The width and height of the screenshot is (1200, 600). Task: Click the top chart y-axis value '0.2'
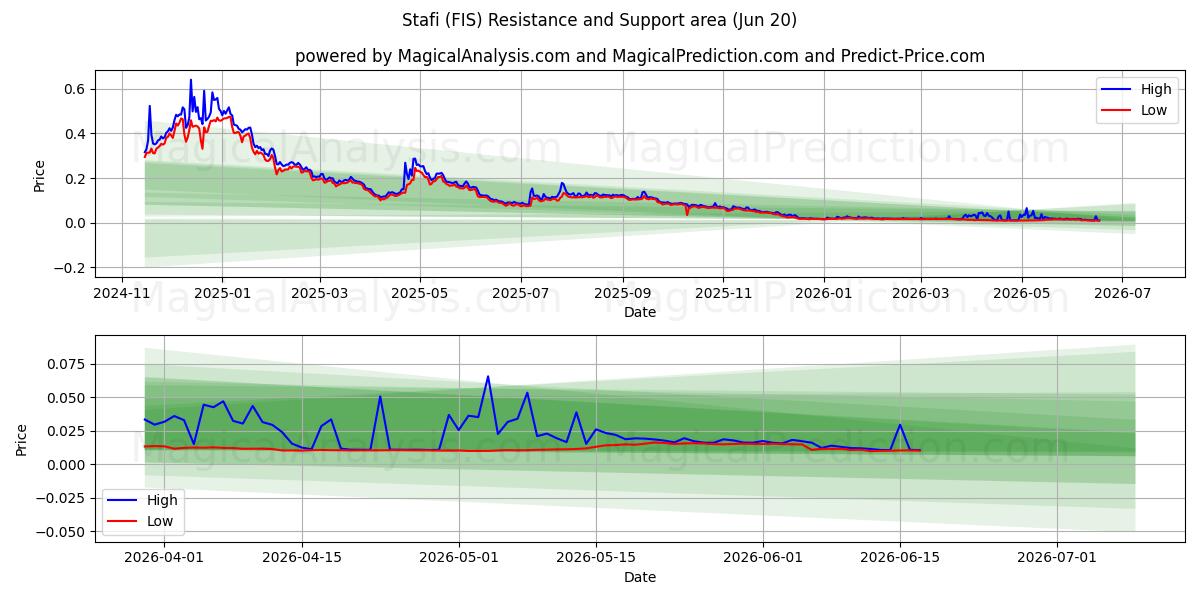[x=76, y=178]
